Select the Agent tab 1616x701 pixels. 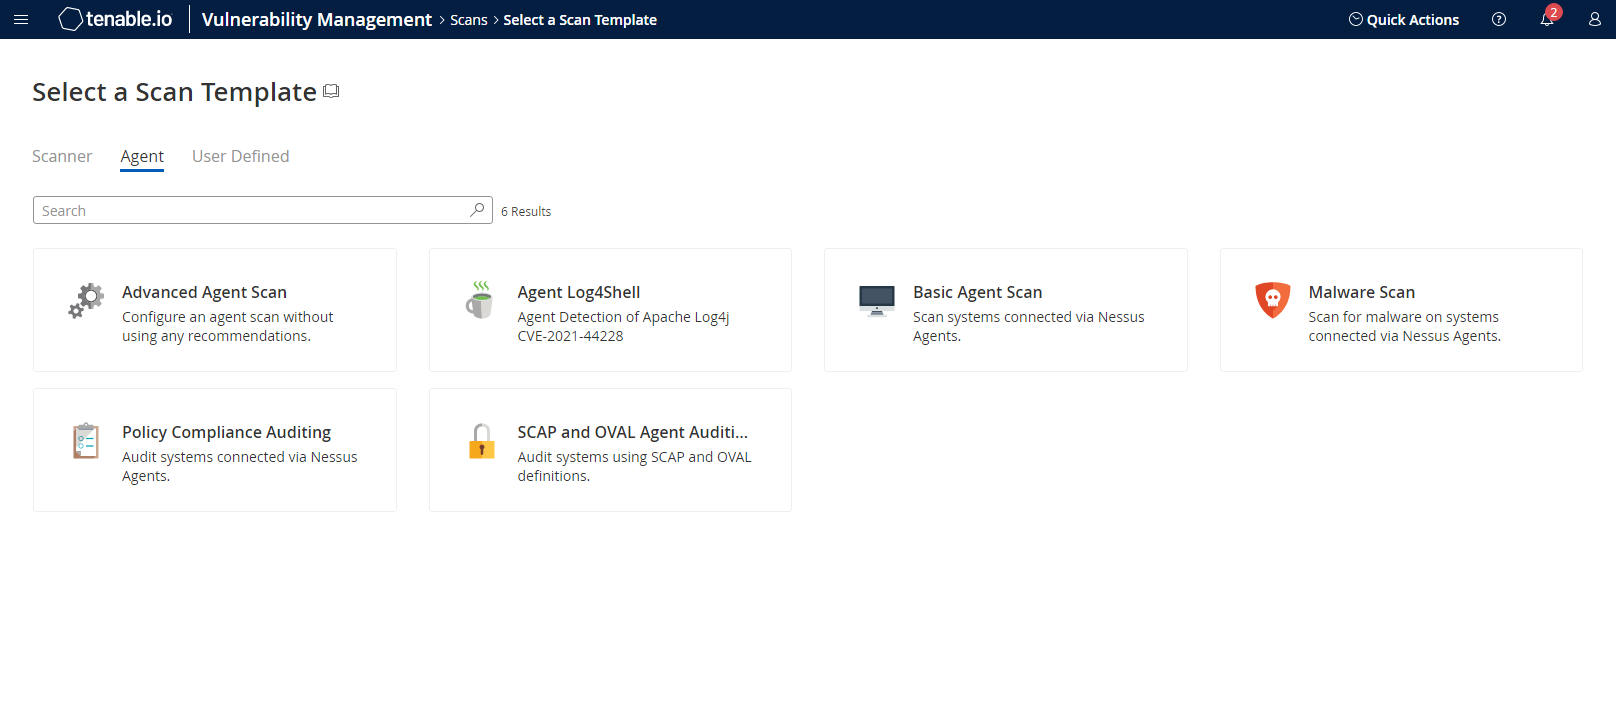pyautogui.click(x=142, y=156)
